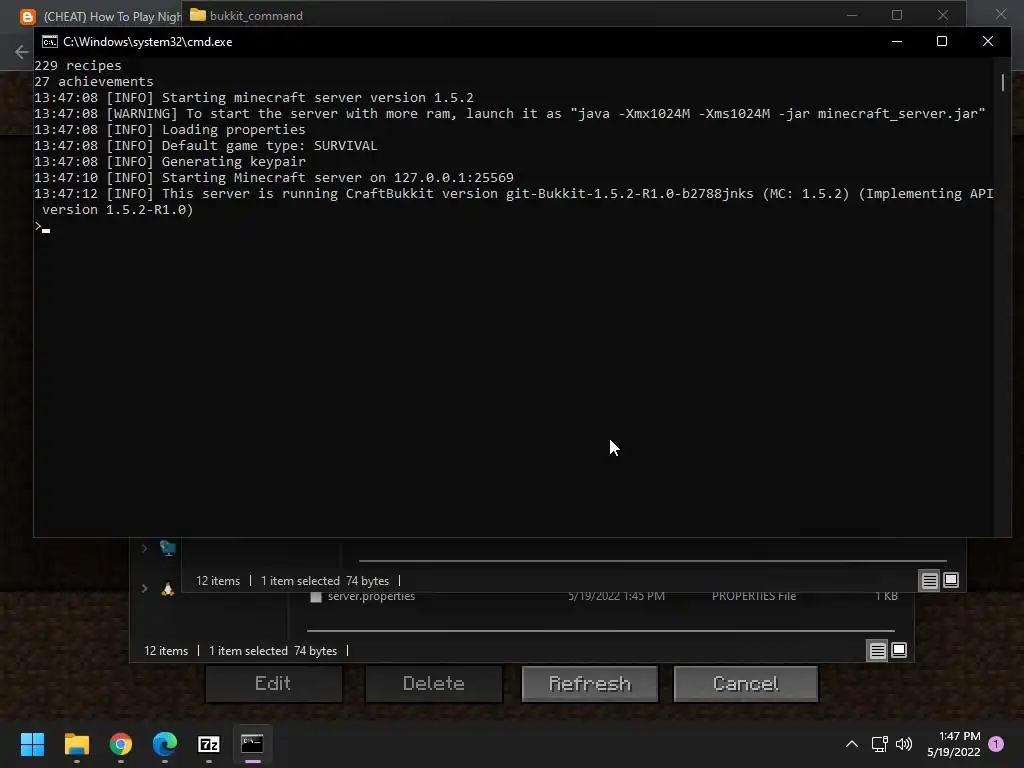Click the Delete button in Minecraft
The width and height of the screenshot is (1024, 768).
pyautogui.click(x=434, y=684)
